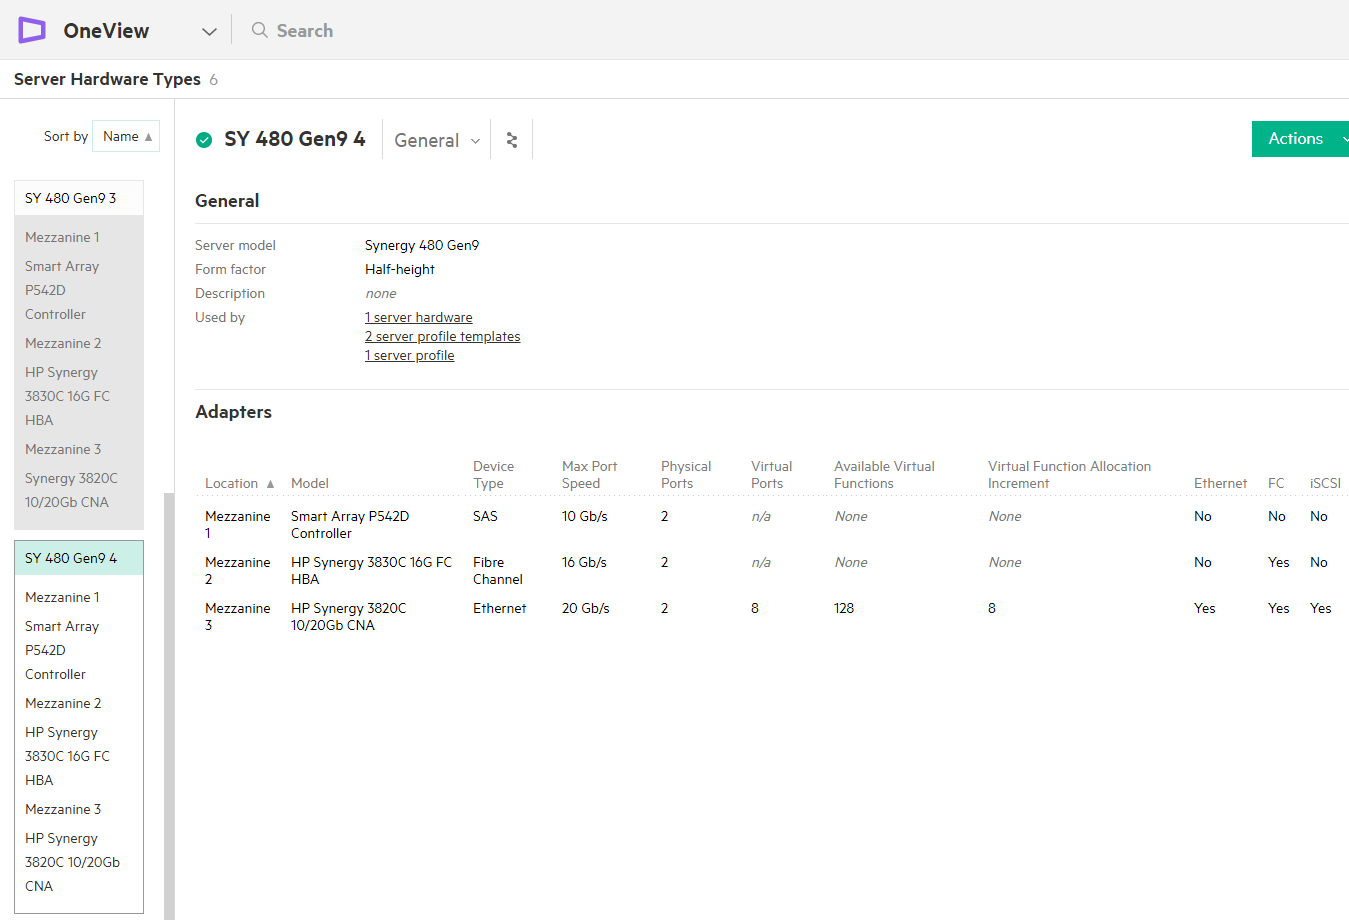
Task: Click the 128 available virtual functions cell
Action: pyautogui.click(x=844, y=609)
